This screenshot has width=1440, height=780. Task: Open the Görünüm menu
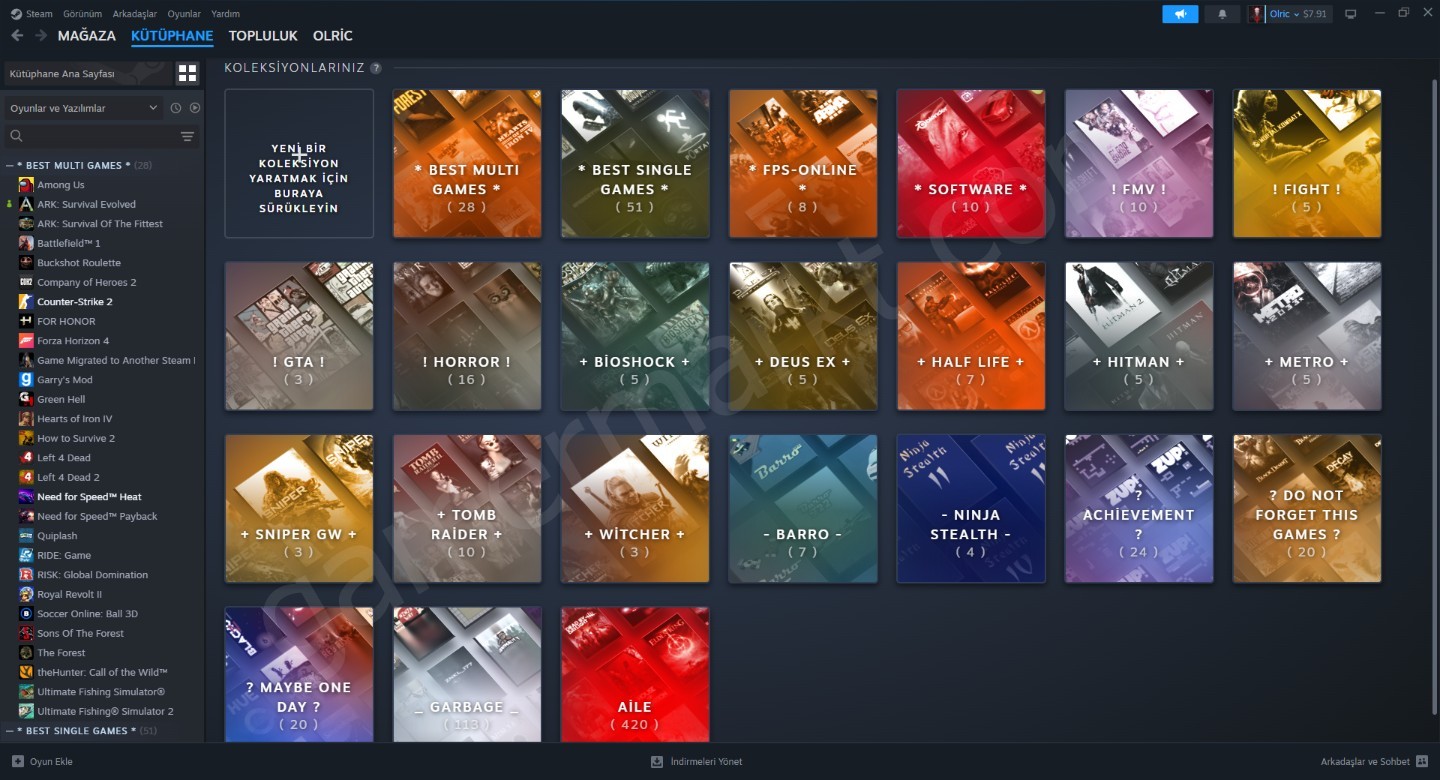click(82, 14)
